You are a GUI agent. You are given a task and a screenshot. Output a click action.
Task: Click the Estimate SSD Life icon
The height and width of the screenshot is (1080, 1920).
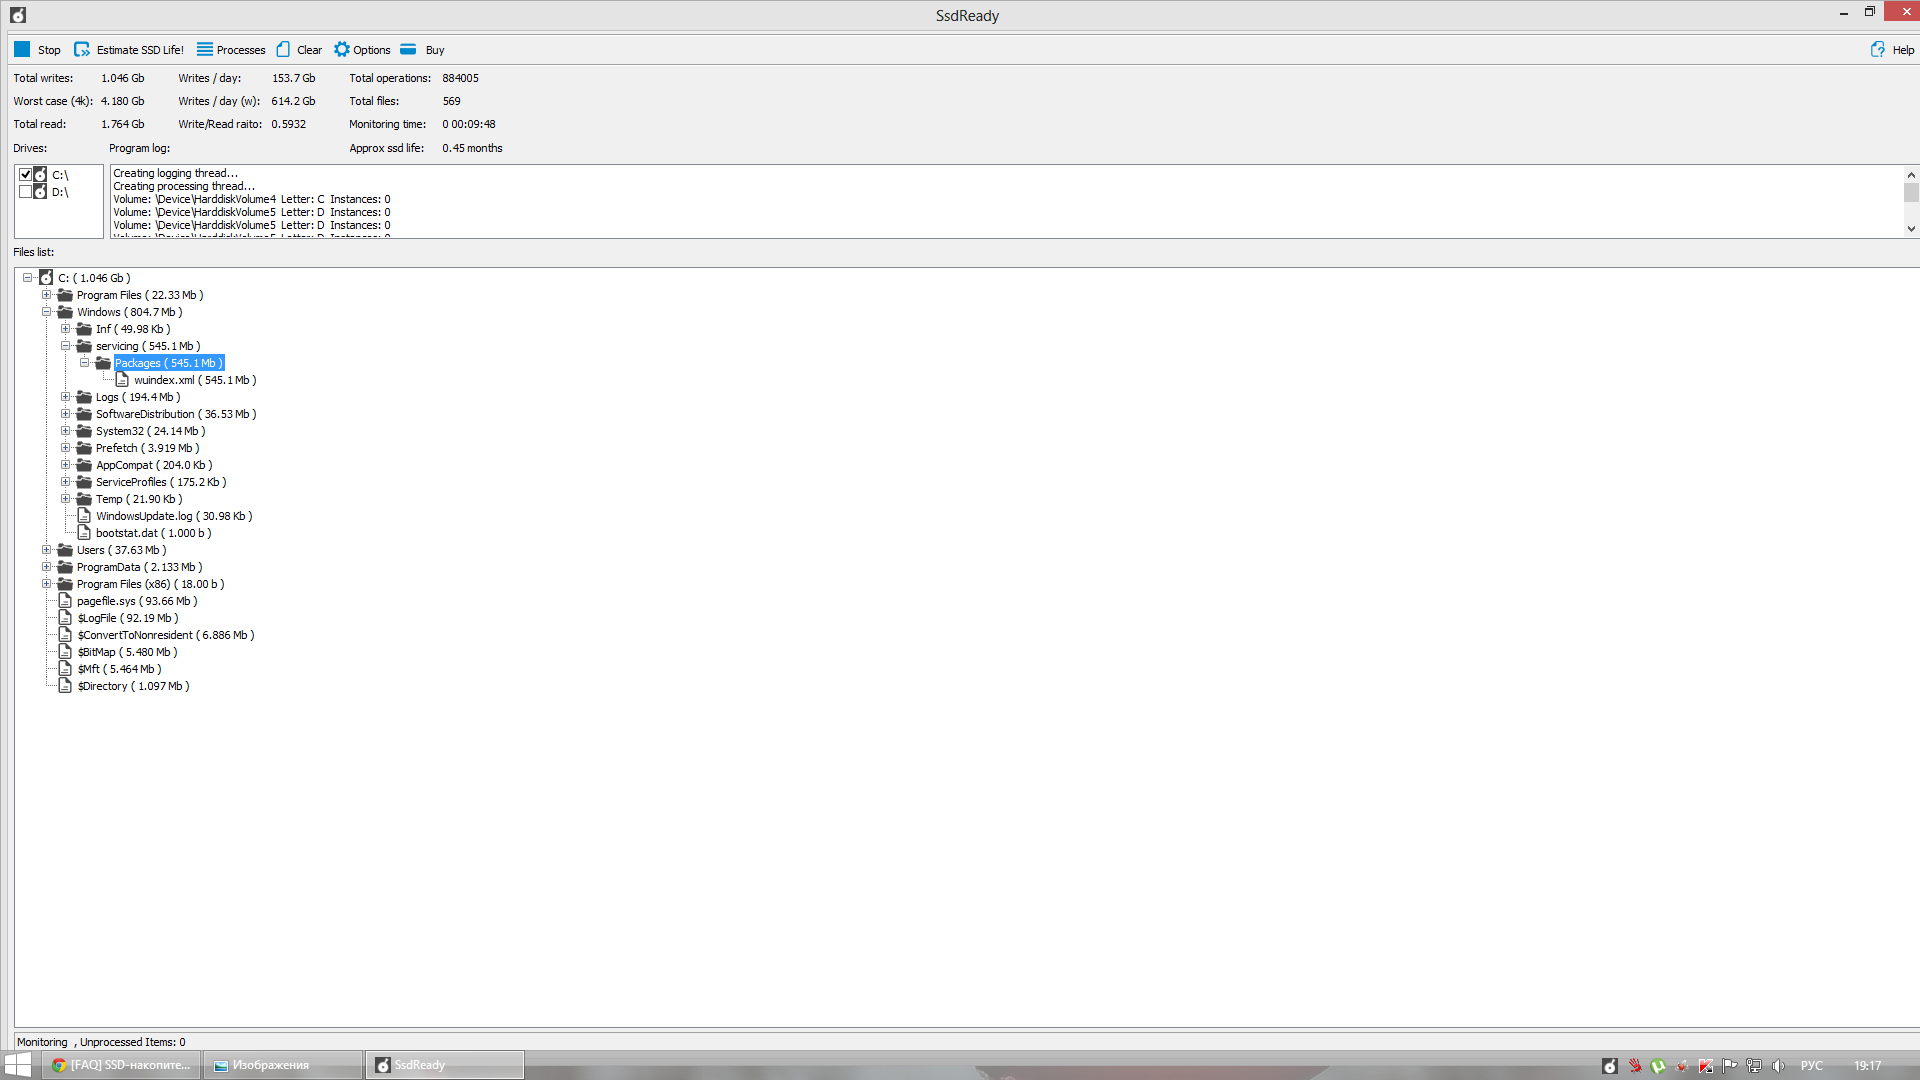82,49
